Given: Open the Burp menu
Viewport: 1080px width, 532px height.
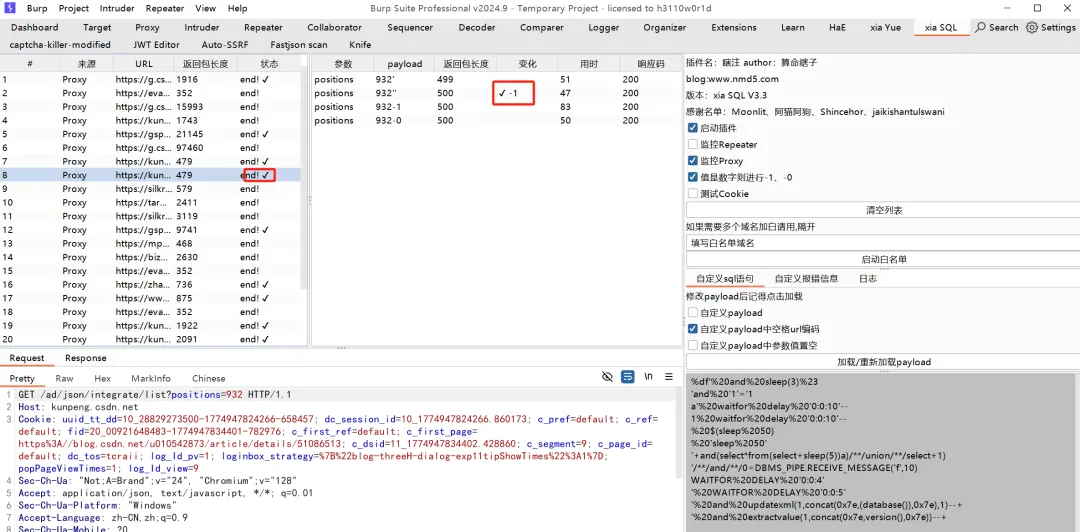Looking at the screenshot, I should click(37, 9).
